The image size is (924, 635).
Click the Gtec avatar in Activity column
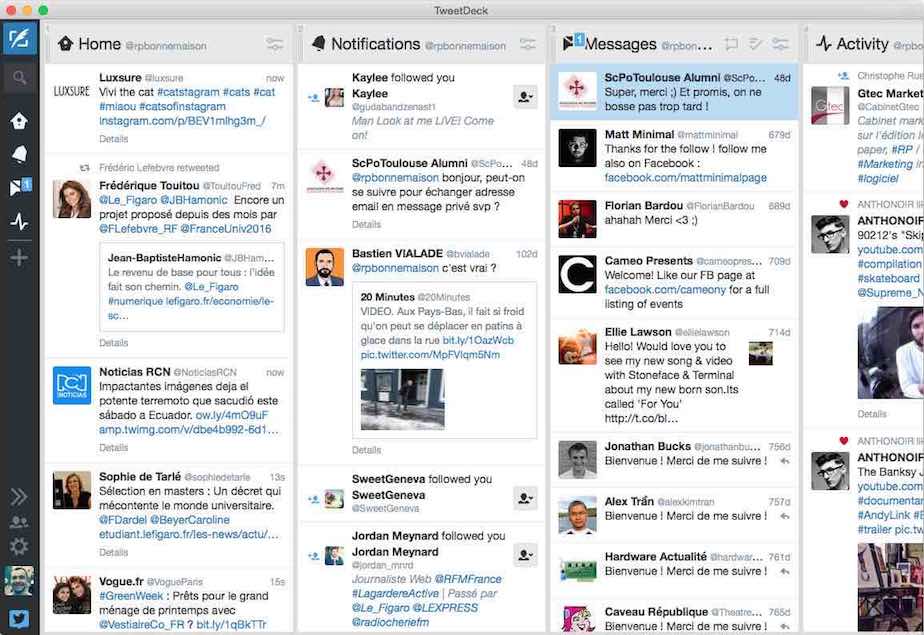tap(830, 106)
